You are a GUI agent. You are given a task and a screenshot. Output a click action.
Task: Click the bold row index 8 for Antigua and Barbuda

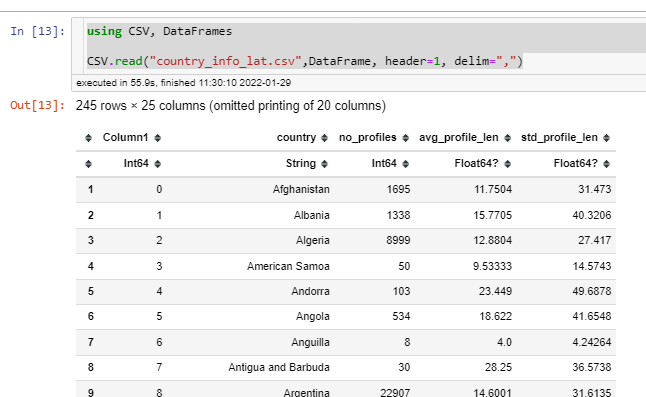pos(91,367)
